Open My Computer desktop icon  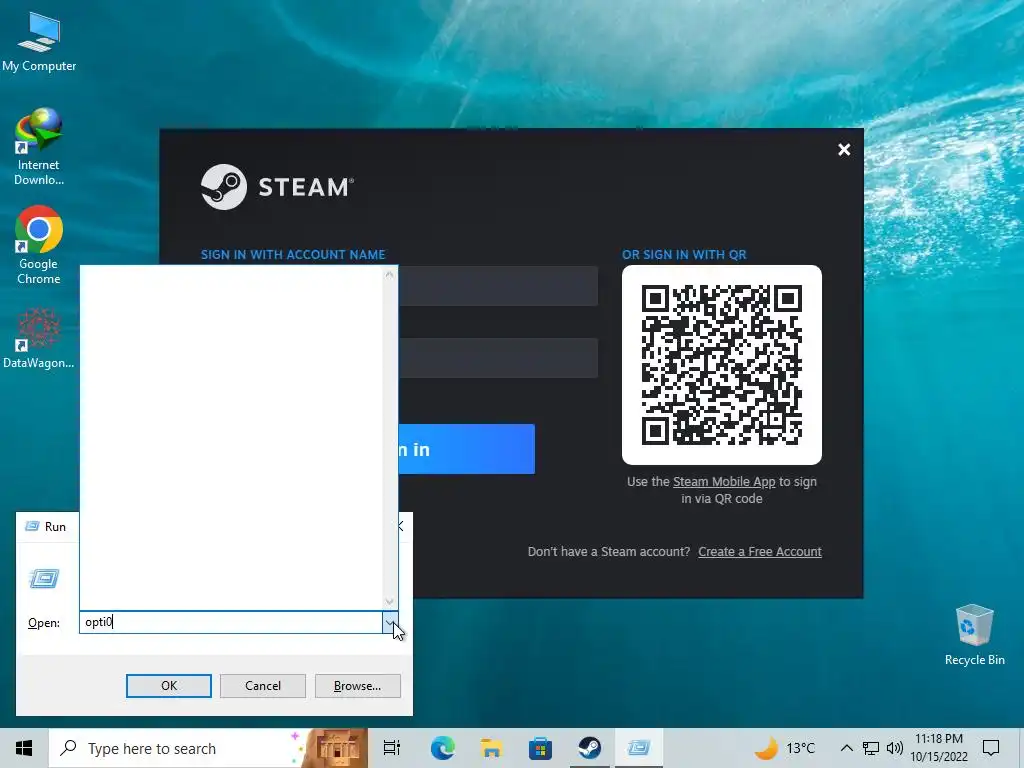click(39, 41)
